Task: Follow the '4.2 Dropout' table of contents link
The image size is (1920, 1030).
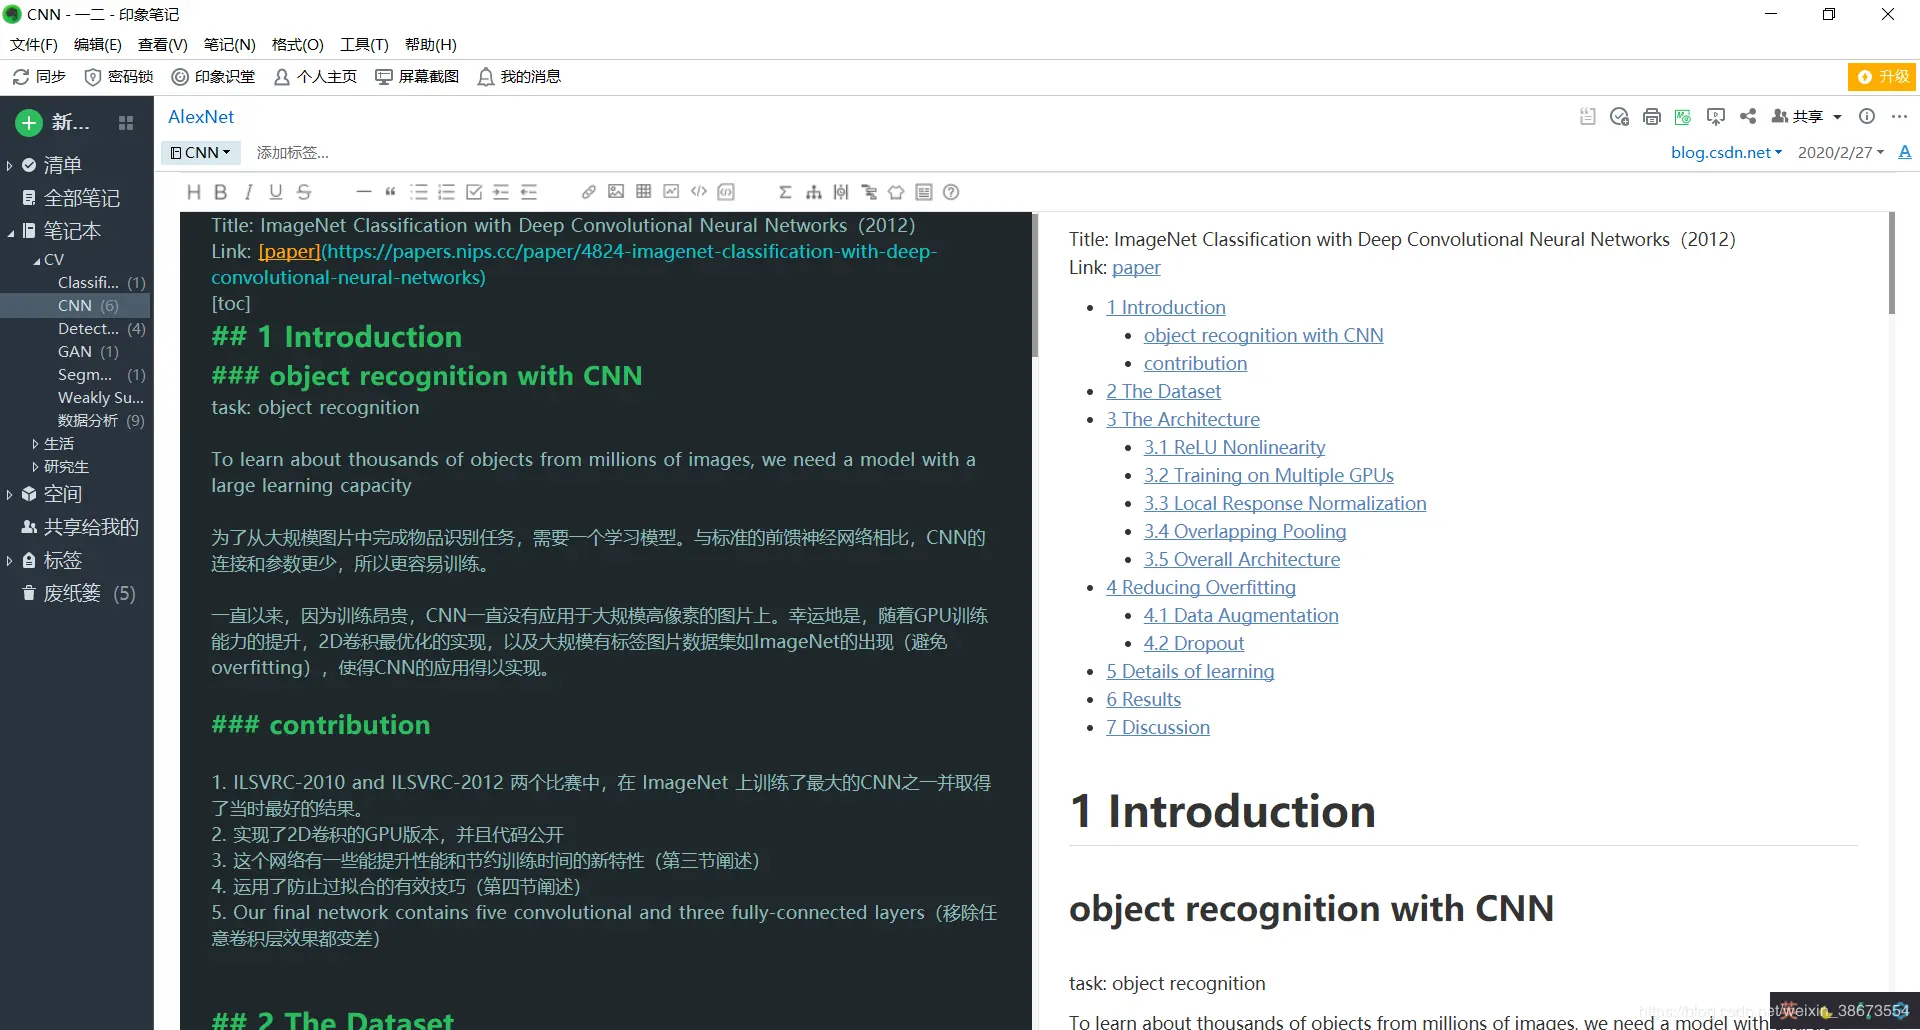Action: tap(1194, 643)
